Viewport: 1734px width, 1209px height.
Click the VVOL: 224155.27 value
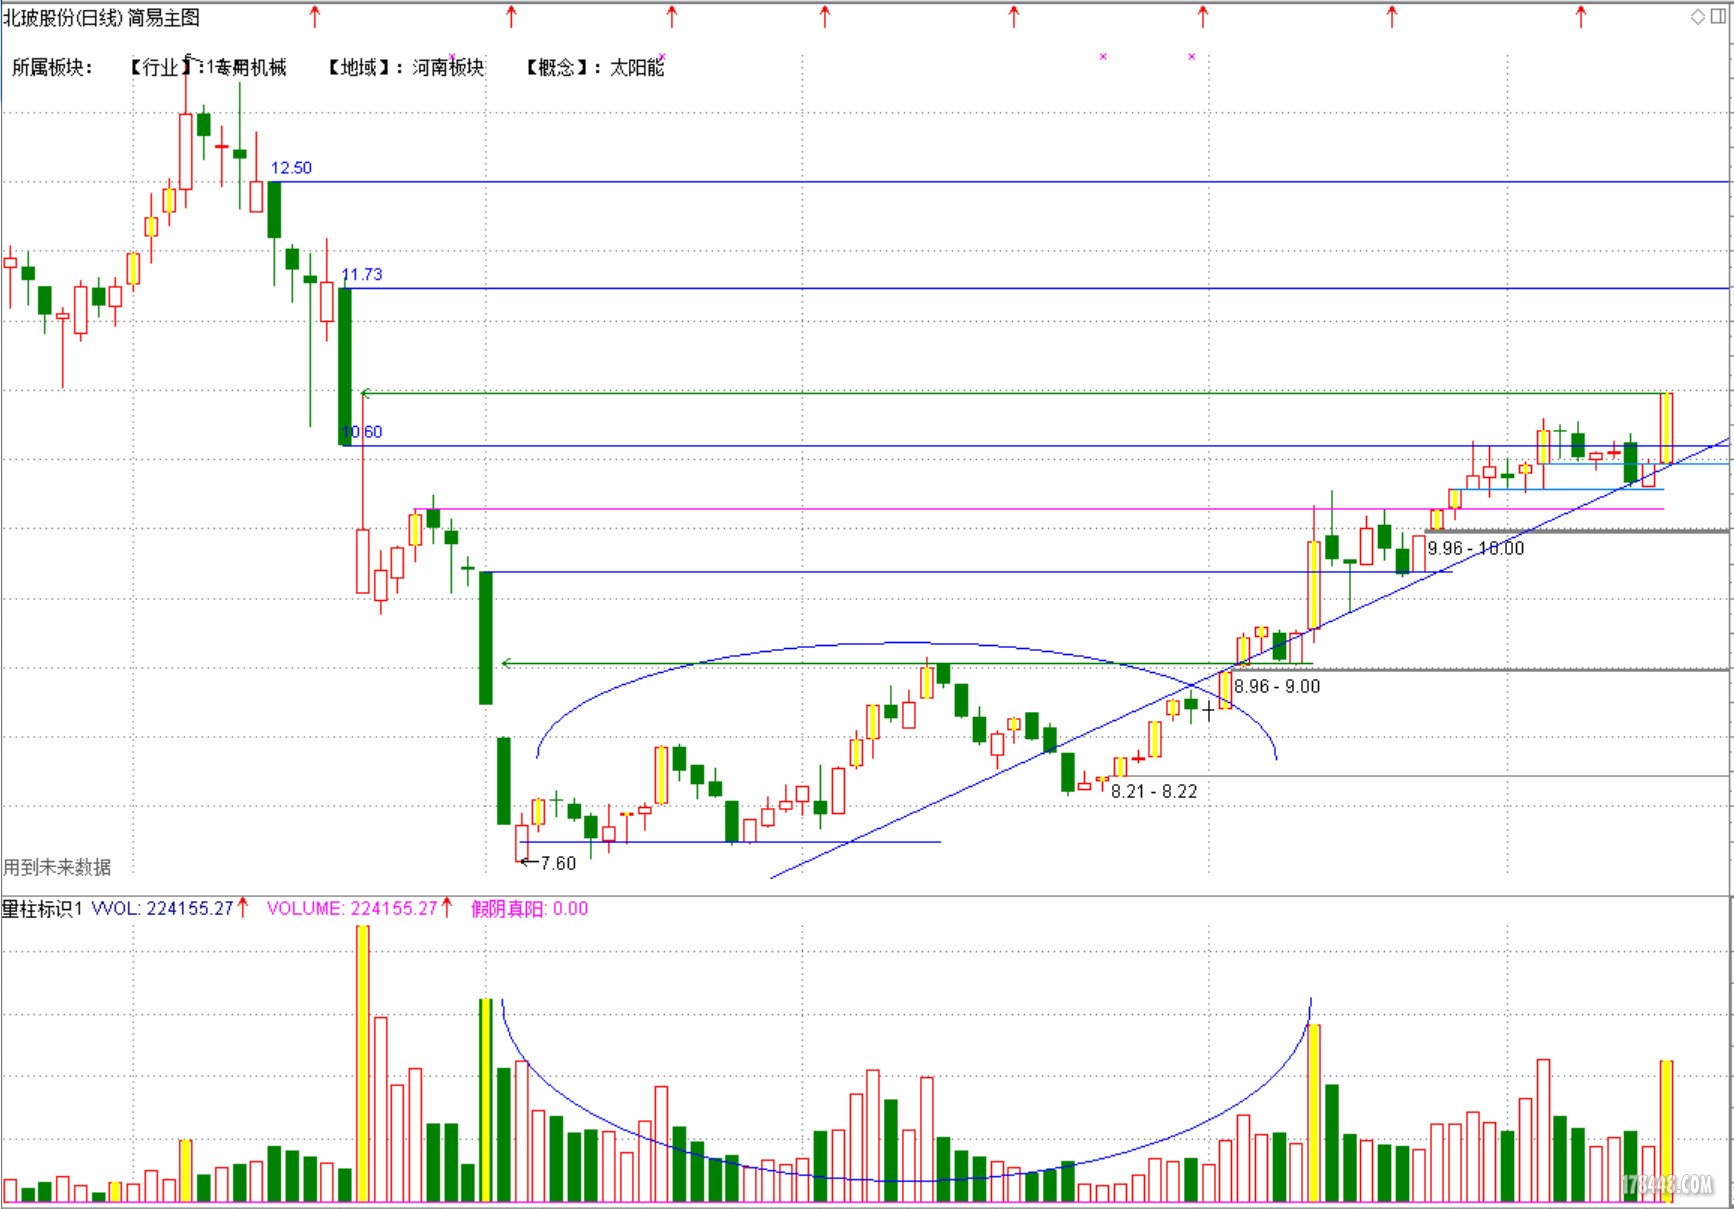pyautogui.click(x=162, y=908)
